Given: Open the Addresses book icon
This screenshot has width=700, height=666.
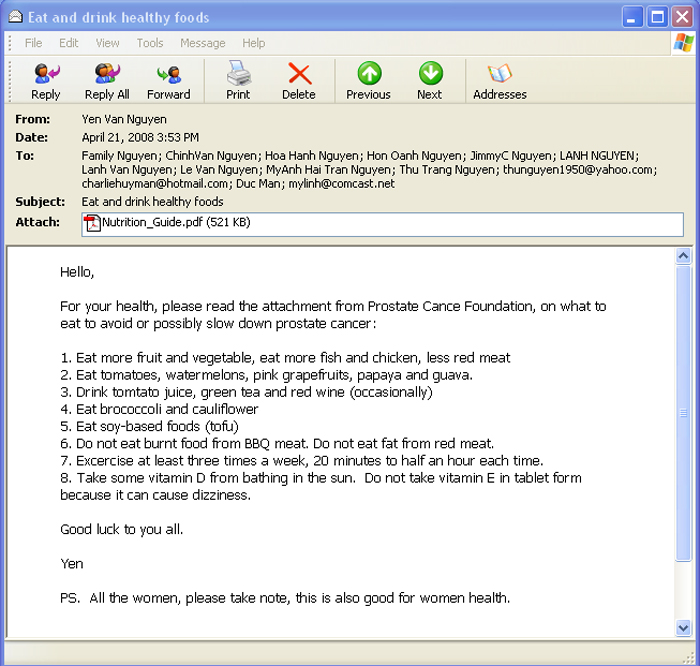Looking at the screenshot, I should point(500,81).
